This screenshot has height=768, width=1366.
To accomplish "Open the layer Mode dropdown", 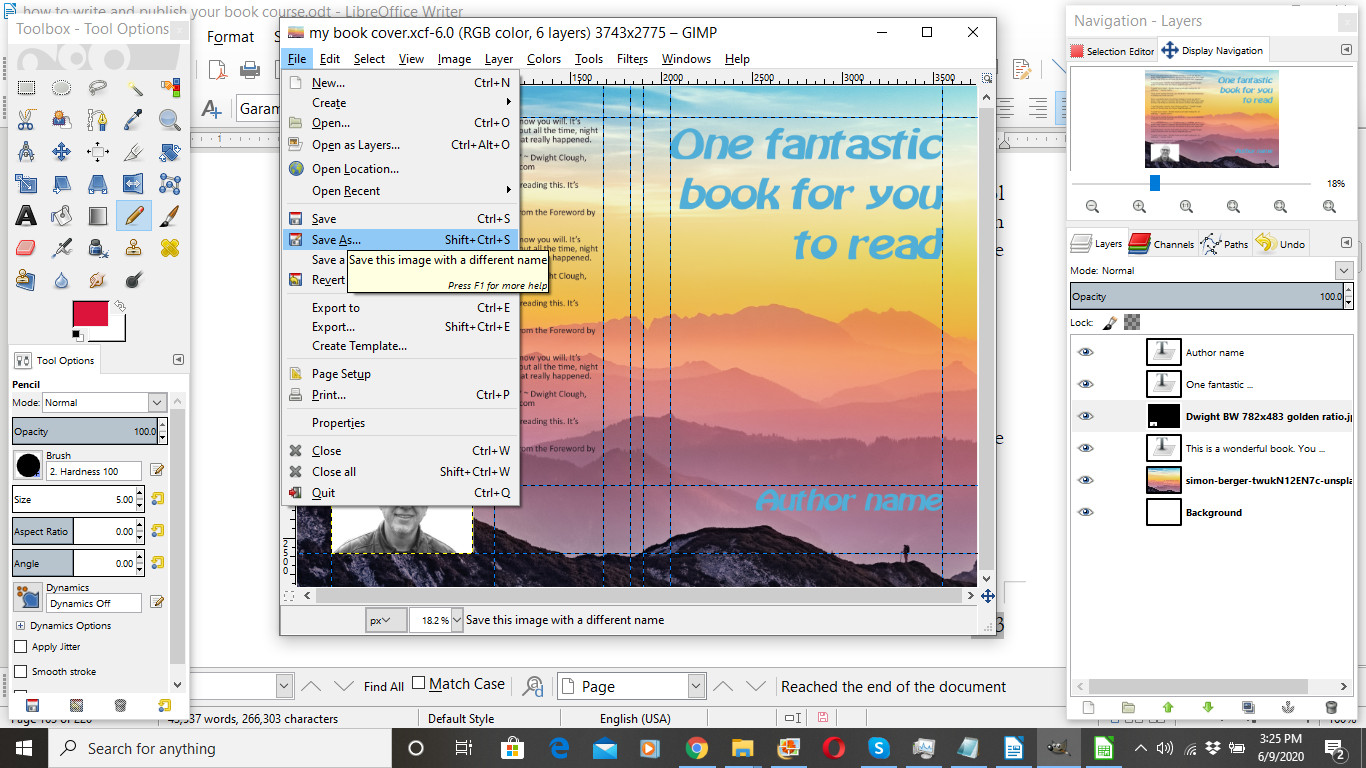I will [x=1343, y=270].
